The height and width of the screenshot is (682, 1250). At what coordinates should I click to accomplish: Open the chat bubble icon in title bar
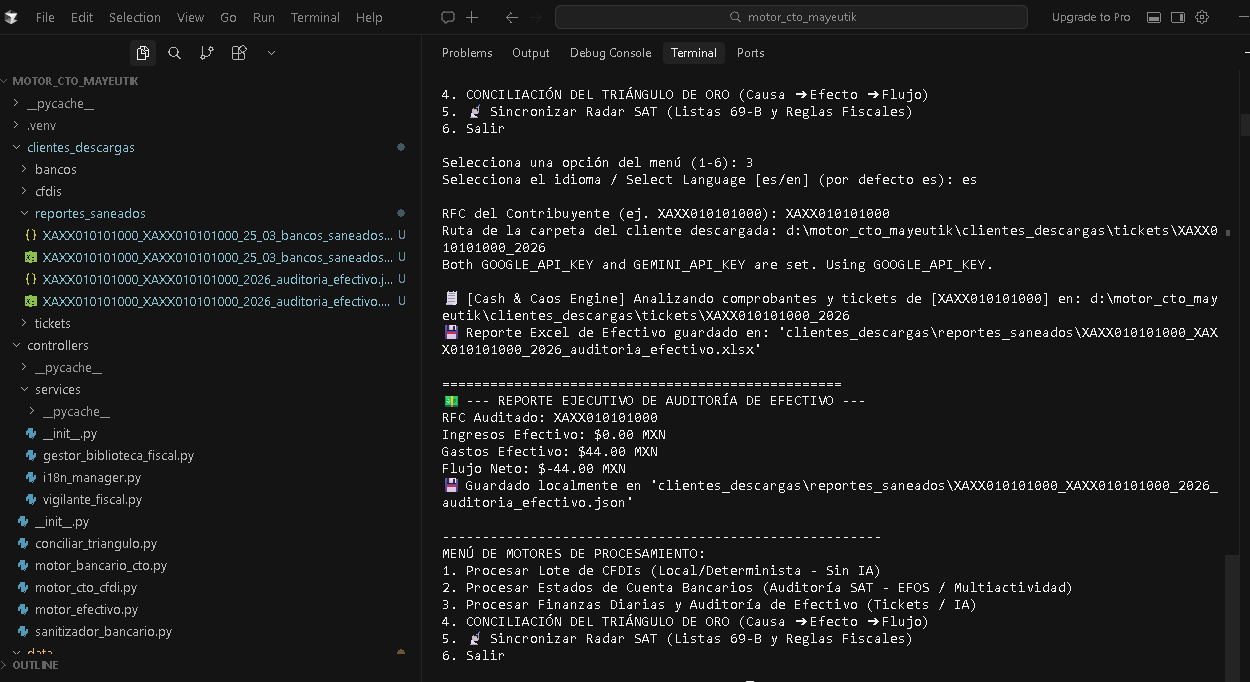coord(448,17)
